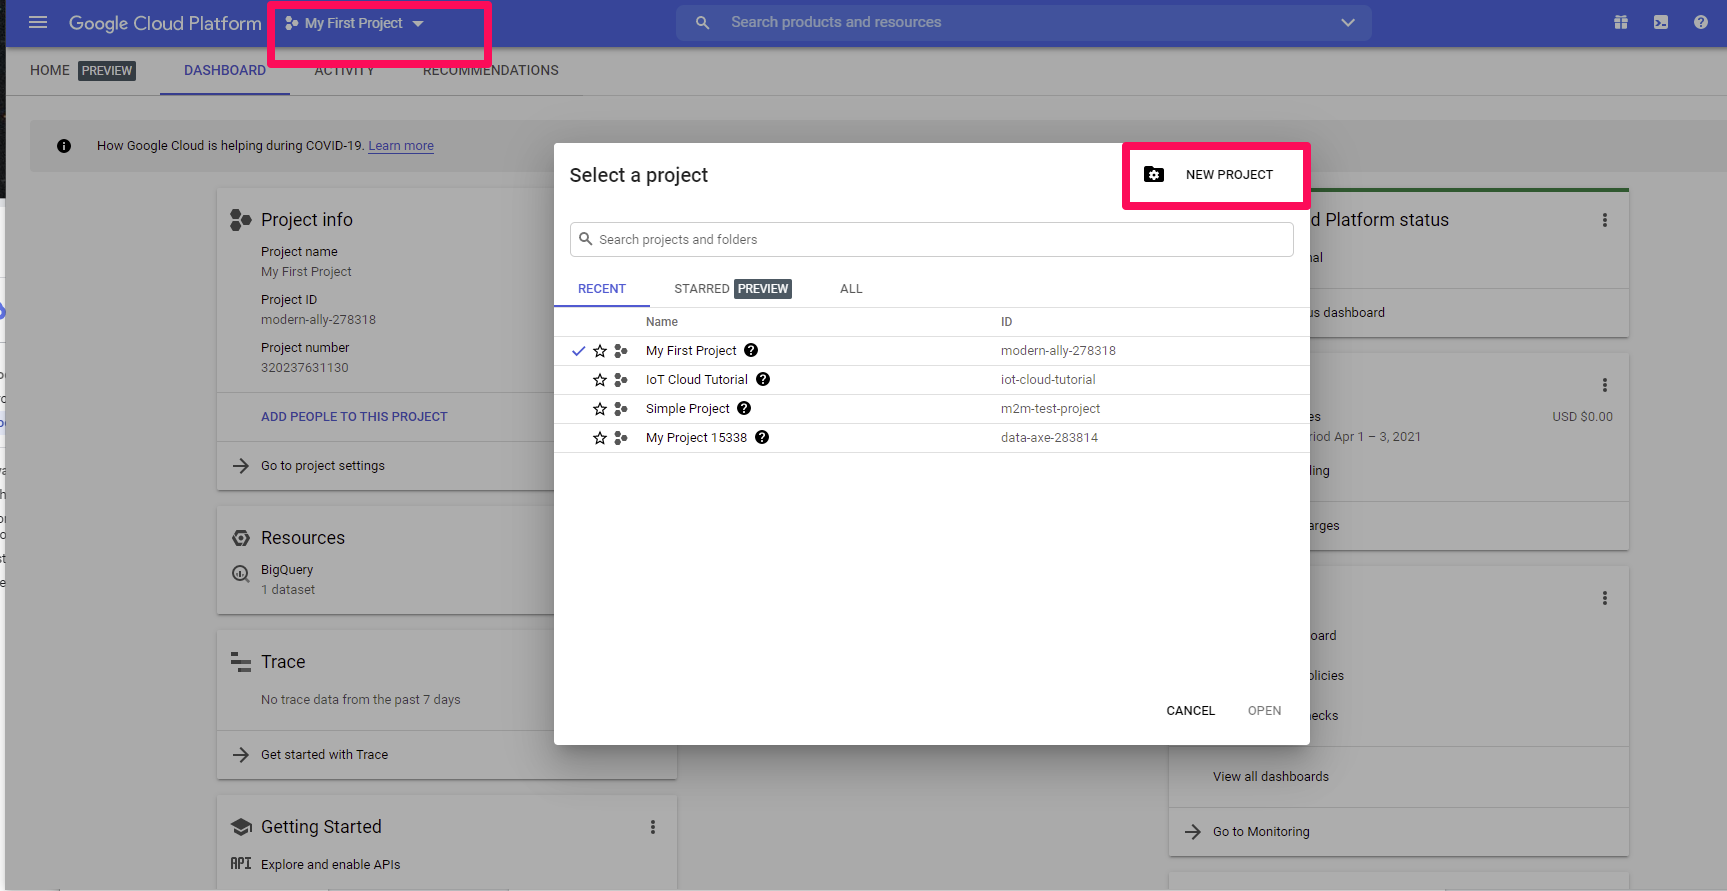Click the Home Preview label

(x=82, y=70)
